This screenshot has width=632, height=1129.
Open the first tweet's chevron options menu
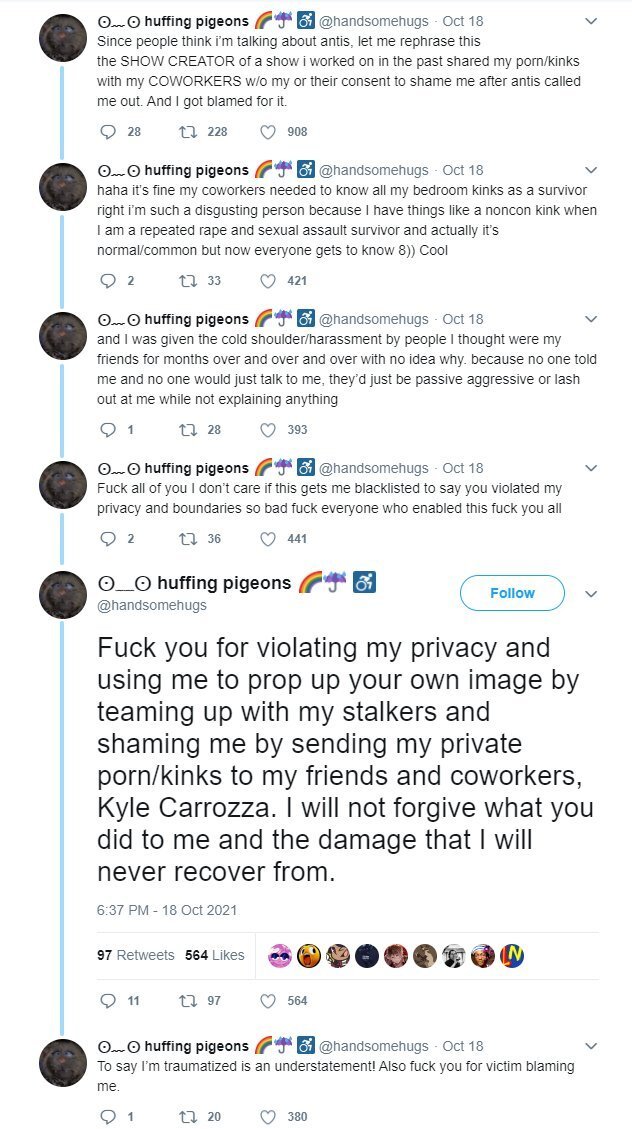[591, 22]
